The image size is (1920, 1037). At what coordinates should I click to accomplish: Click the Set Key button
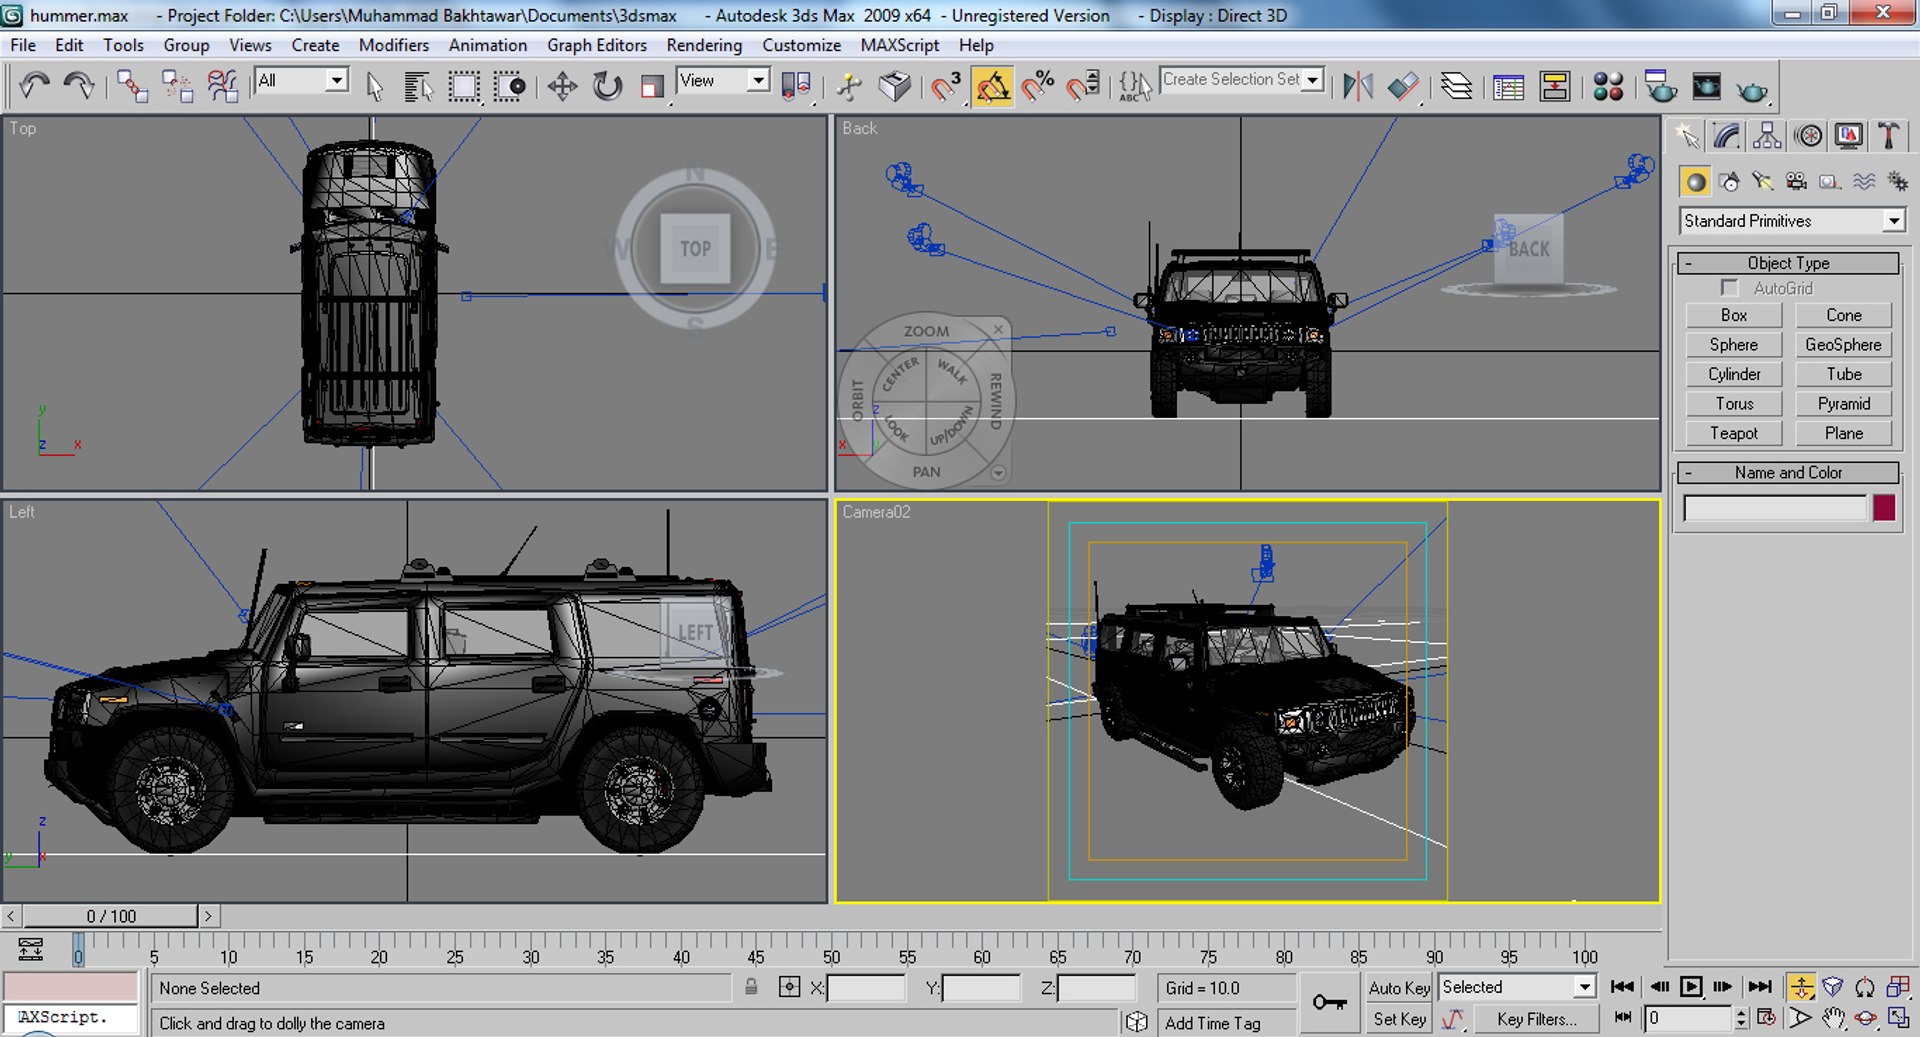point(1399,1019)
